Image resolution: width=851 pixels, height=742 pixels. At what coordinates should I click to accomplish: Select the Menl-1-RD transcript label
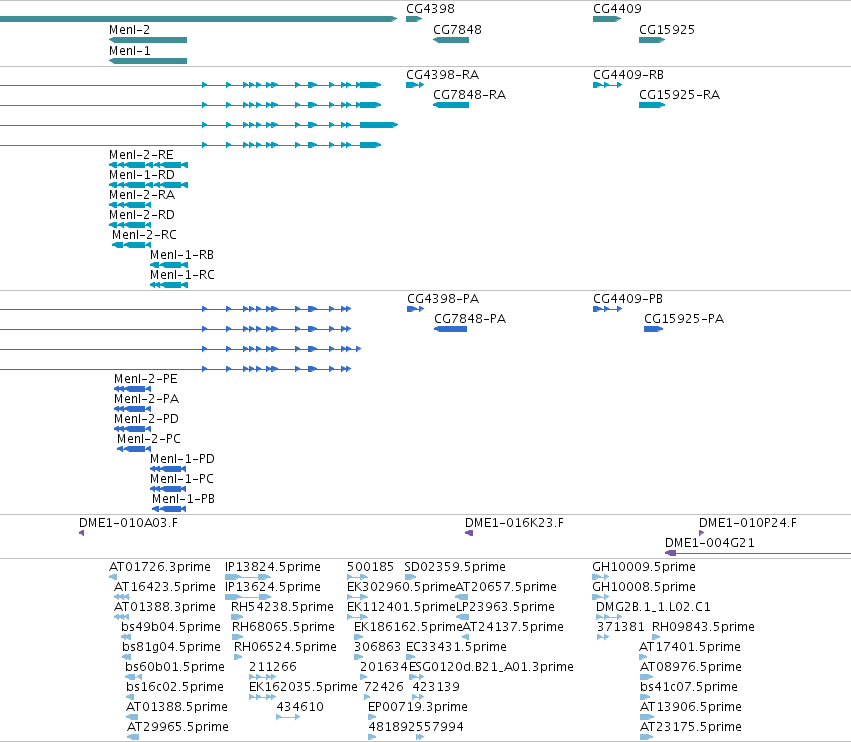142,175
